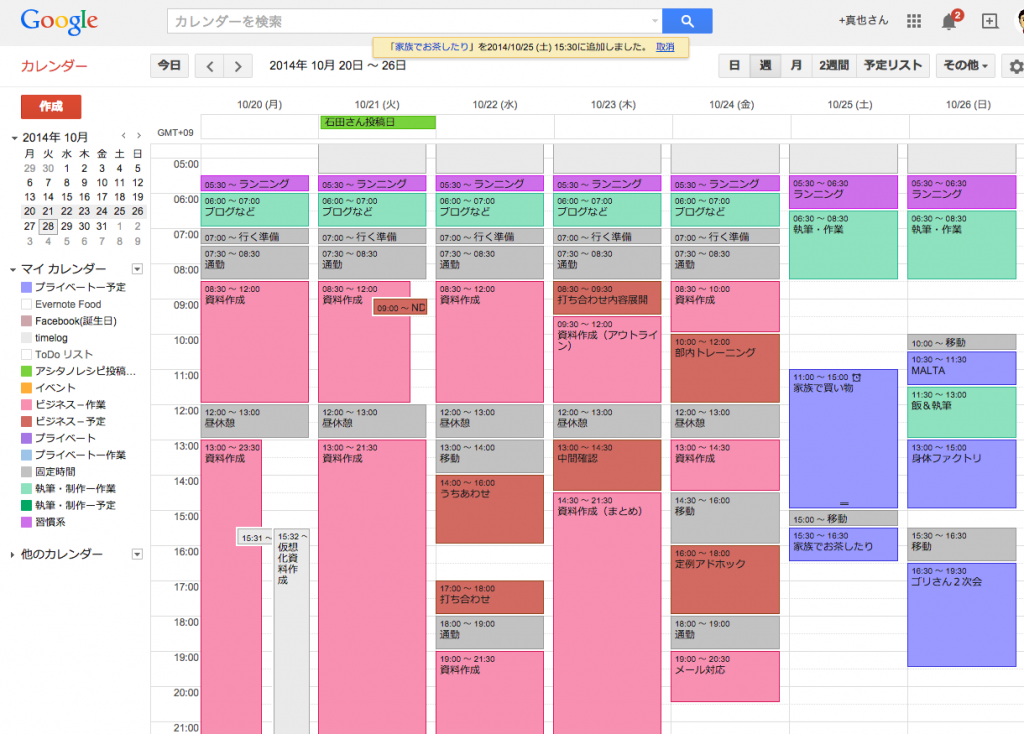This screenshot has width=1024, height=734.
Task: Open the その他 dropdown menu
Action: [965, 66]
